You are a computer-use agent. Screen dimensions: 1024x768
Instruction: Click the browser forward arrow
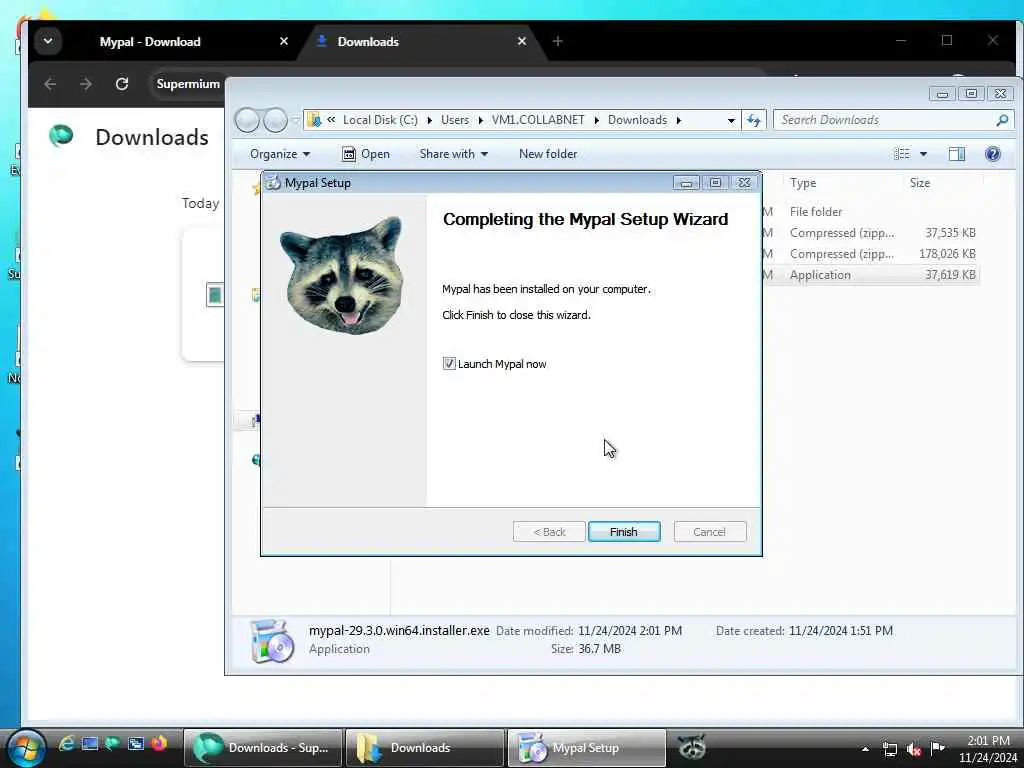pyautogui.click(x=86, y=84)
